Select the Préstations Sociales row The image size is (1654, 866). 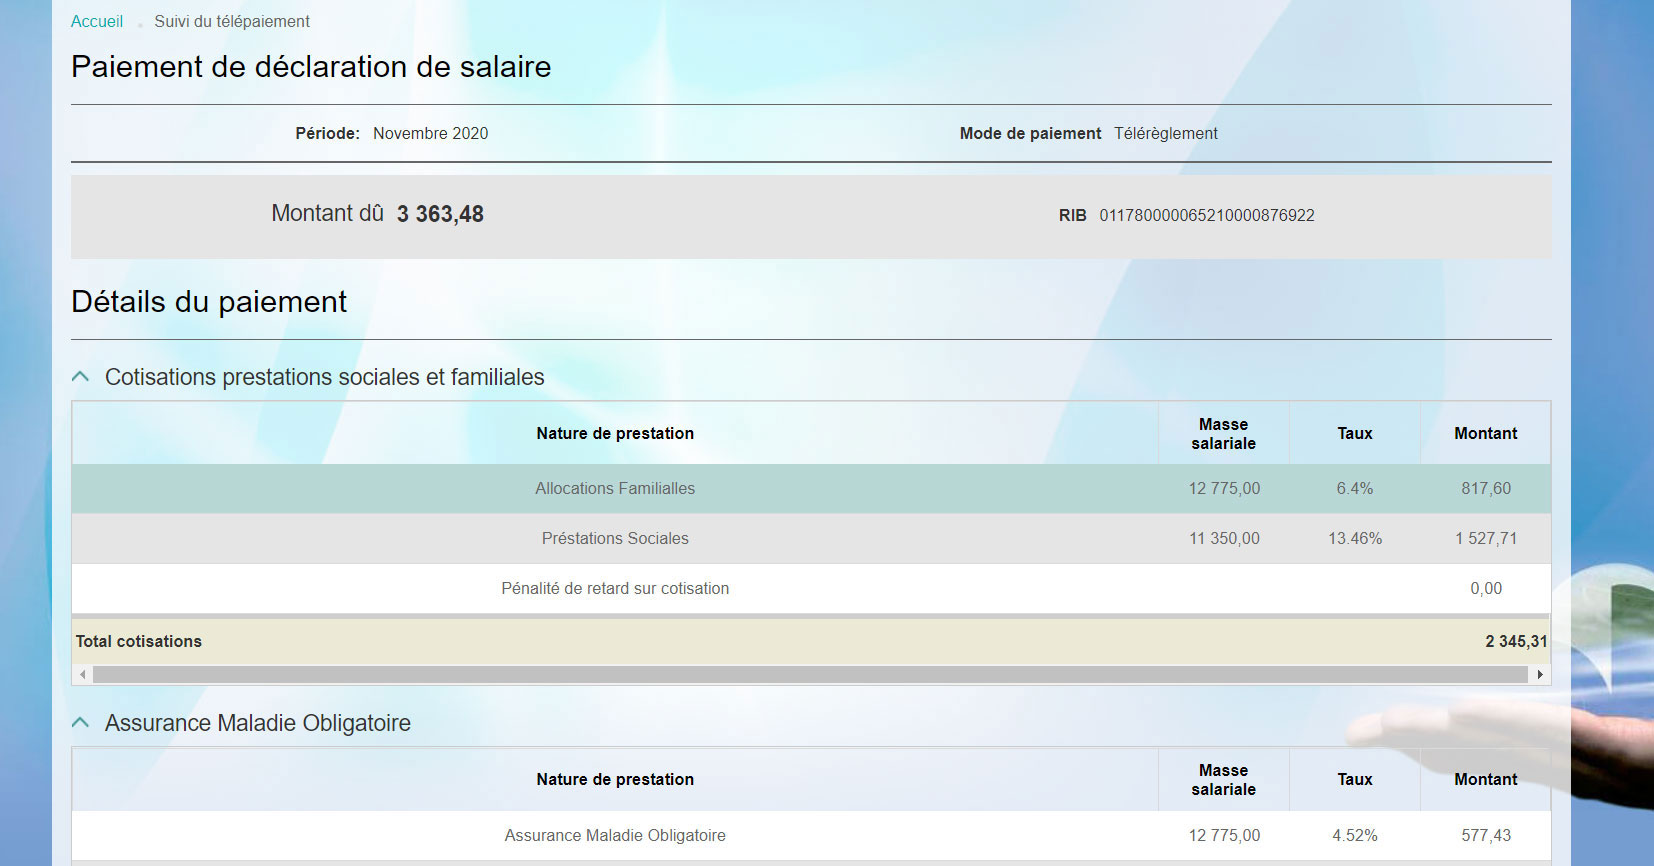pos(615,539)
